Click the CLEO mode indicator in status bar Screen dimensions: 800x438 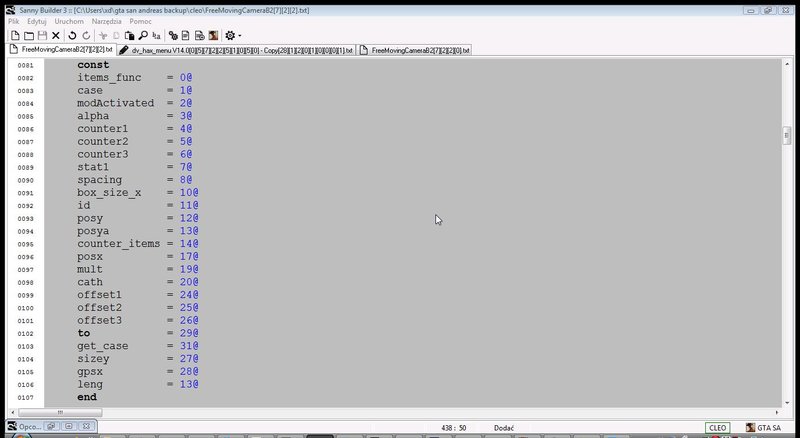click(x=717, y=428)
